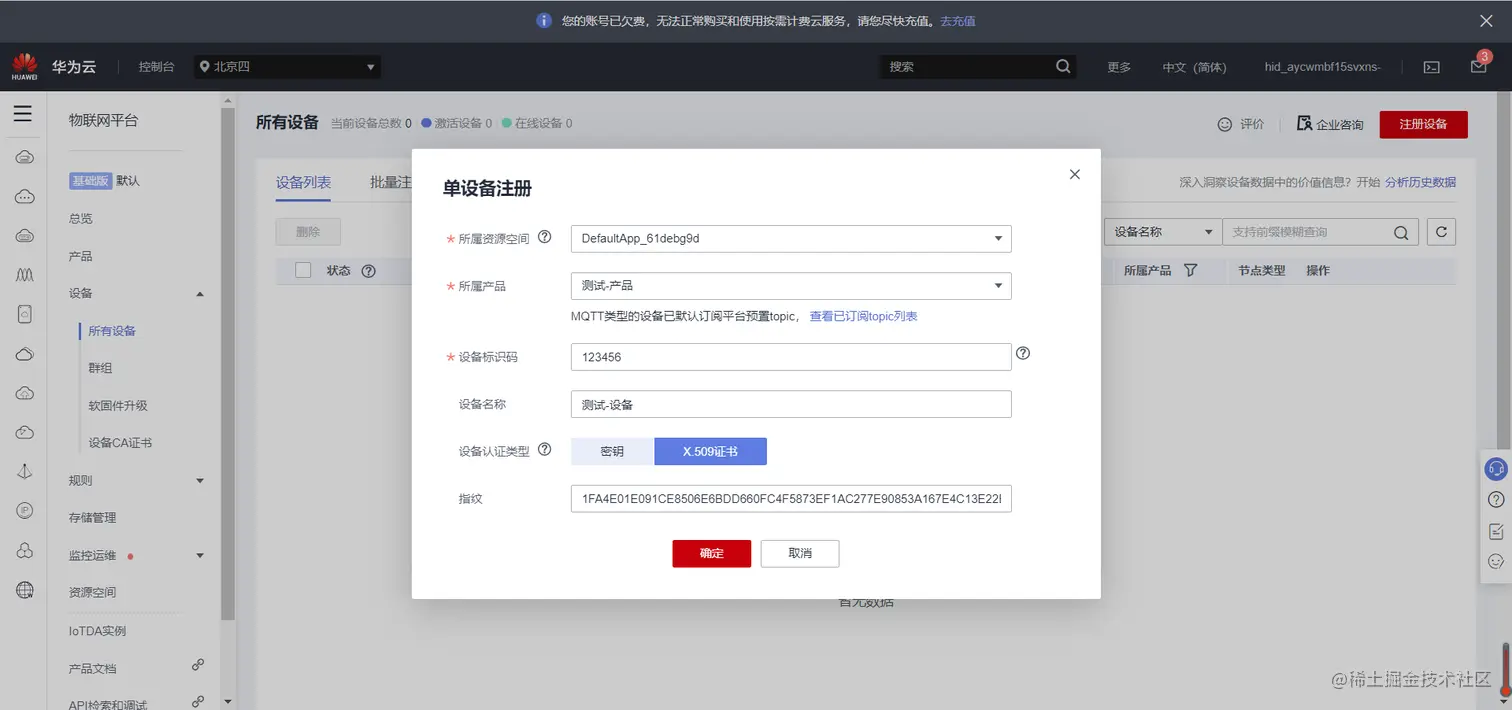Image resolution: width=1512 pixels, height=710 pixels.
Task: Collapse the 设备 section in sidebar
Action: point(199,293)
